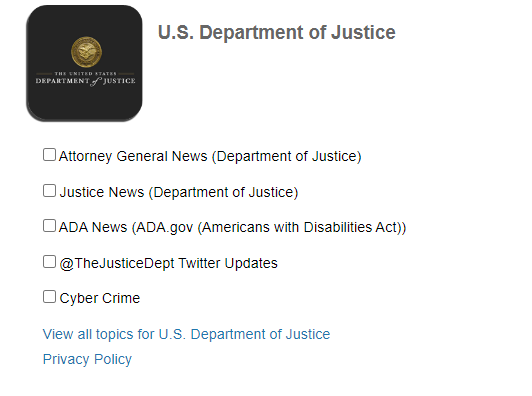Tick the ADA News checkbox
The height and width of the screenshot is (396, 532).
50,226
